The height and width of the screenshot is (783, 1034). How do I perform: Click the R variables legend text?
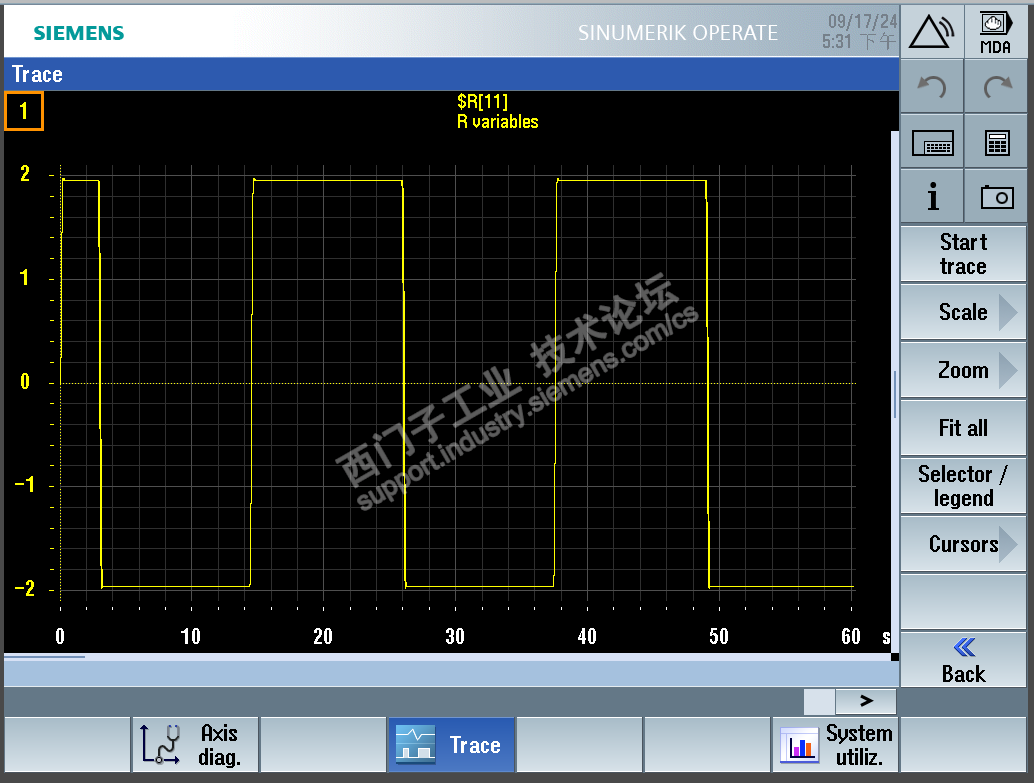point(497,122)
